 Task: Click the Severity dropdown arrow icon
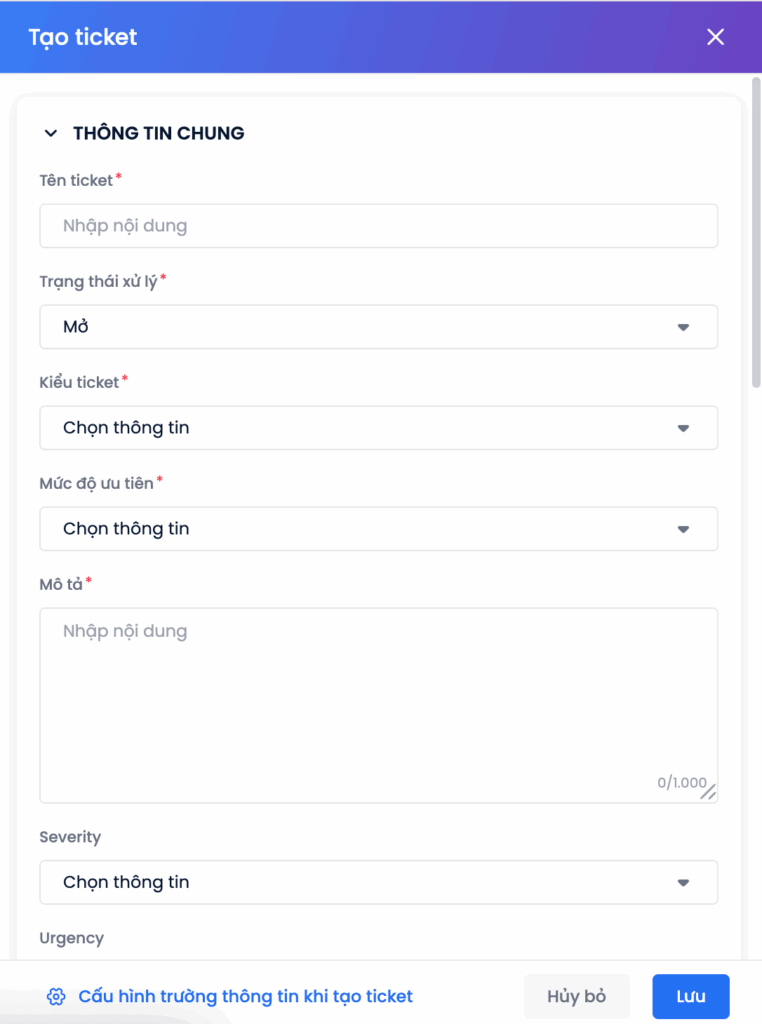pos(684,882)
